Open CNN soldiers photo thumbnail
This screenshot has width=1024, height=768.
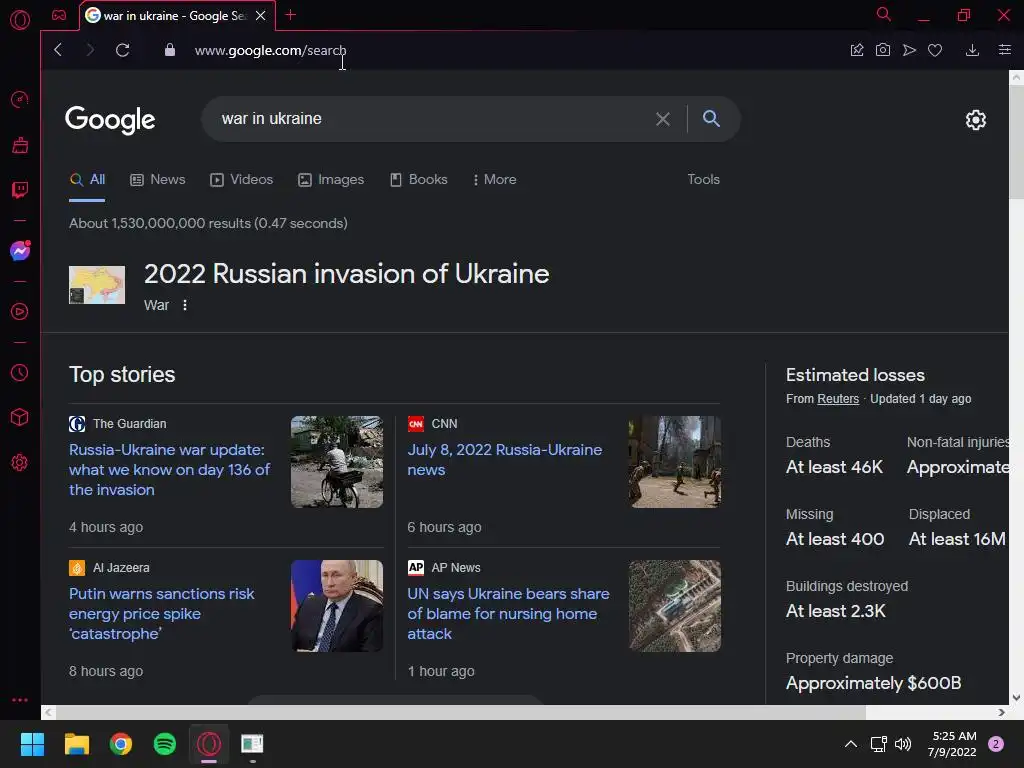(x=675, y=462)
